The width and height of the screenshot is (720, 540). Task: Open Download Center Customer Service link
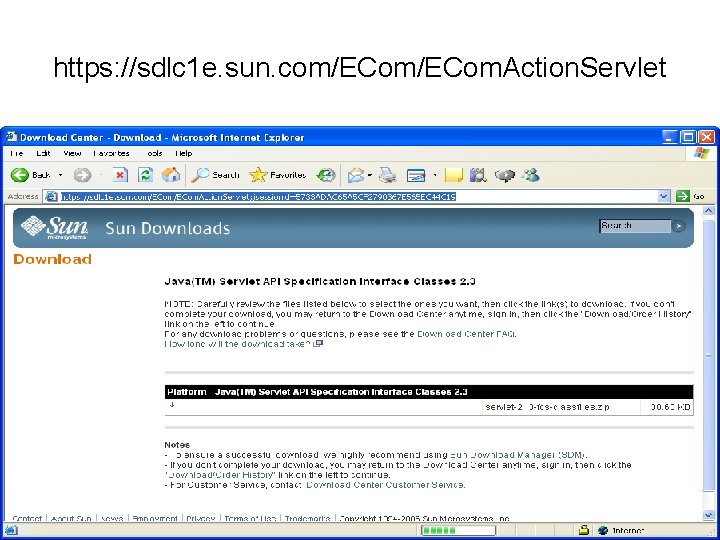(385, 484)
